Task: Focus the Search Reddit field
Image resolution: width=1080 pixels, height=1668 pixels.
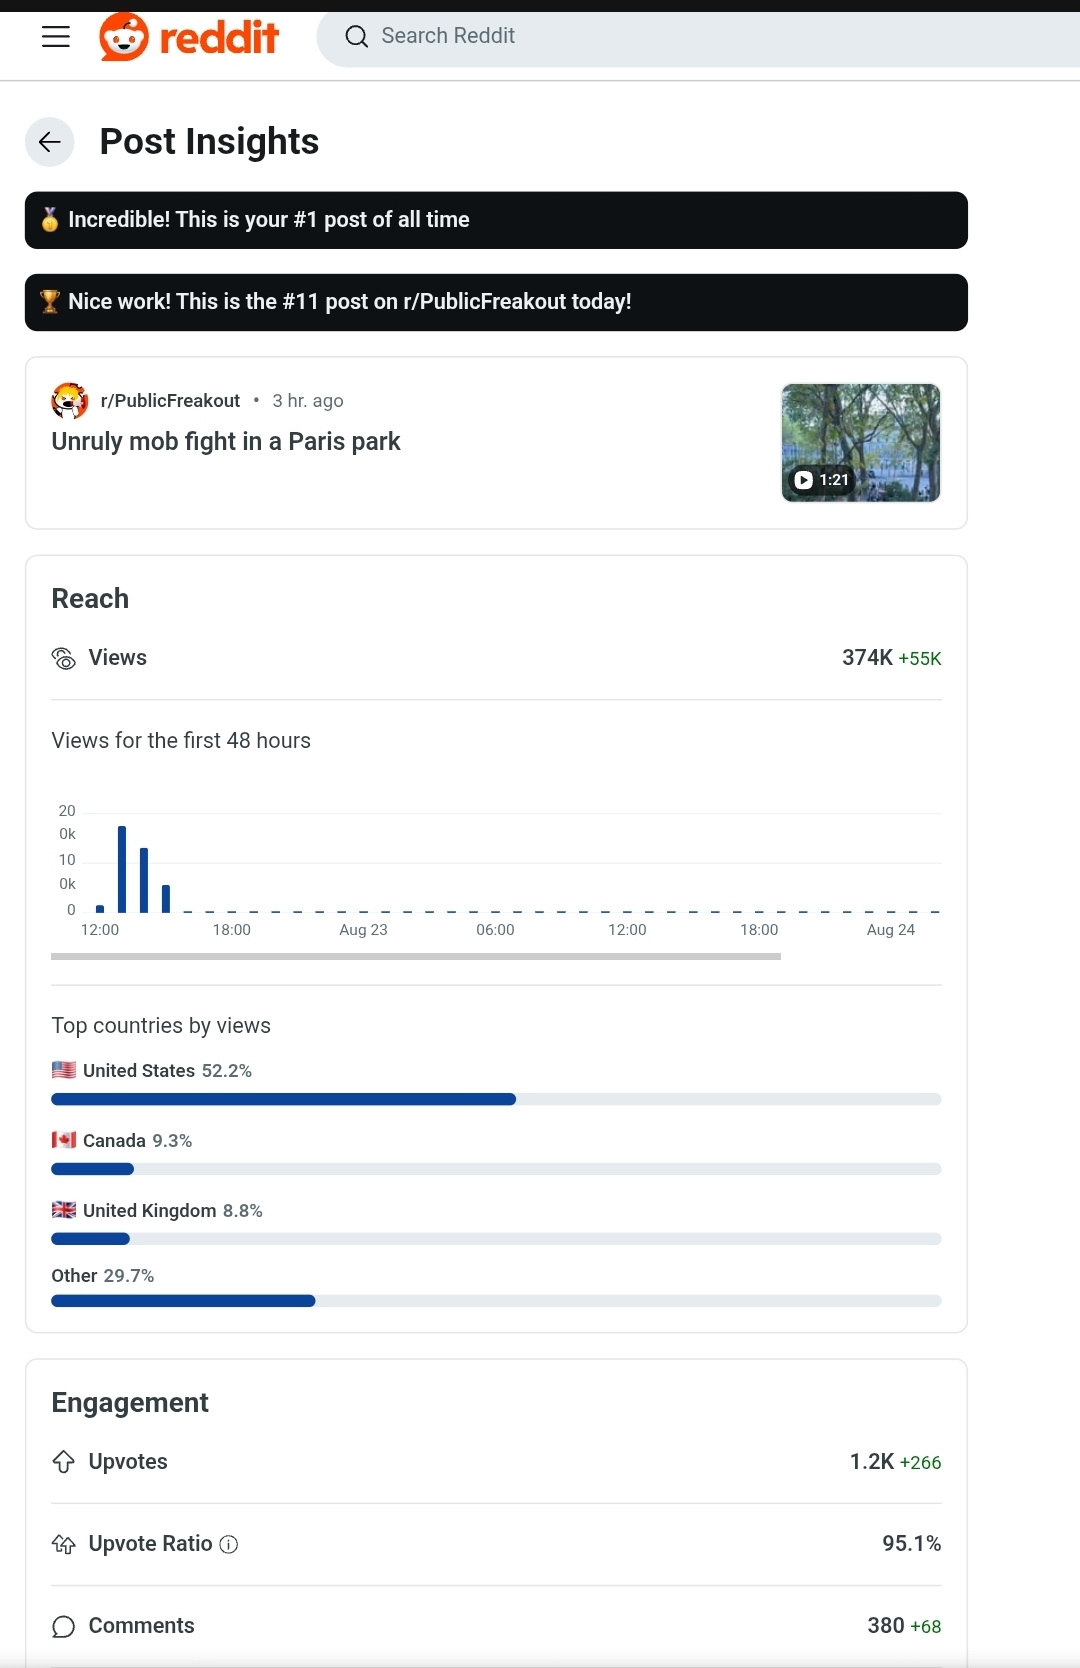Action: pos(700,38)
